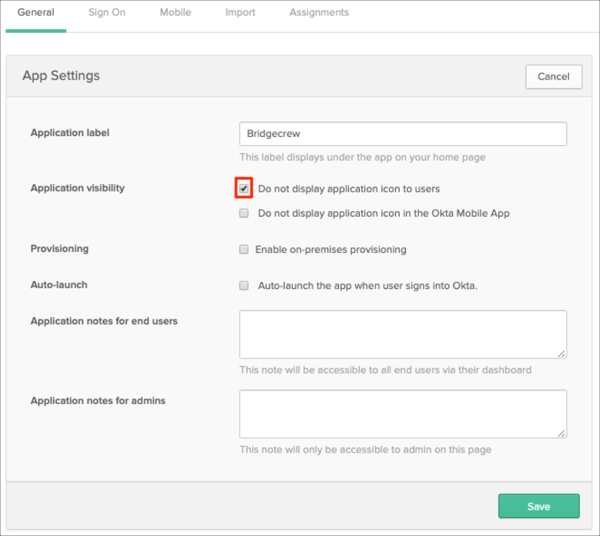Go to the Import tab

tap(240, 13)
